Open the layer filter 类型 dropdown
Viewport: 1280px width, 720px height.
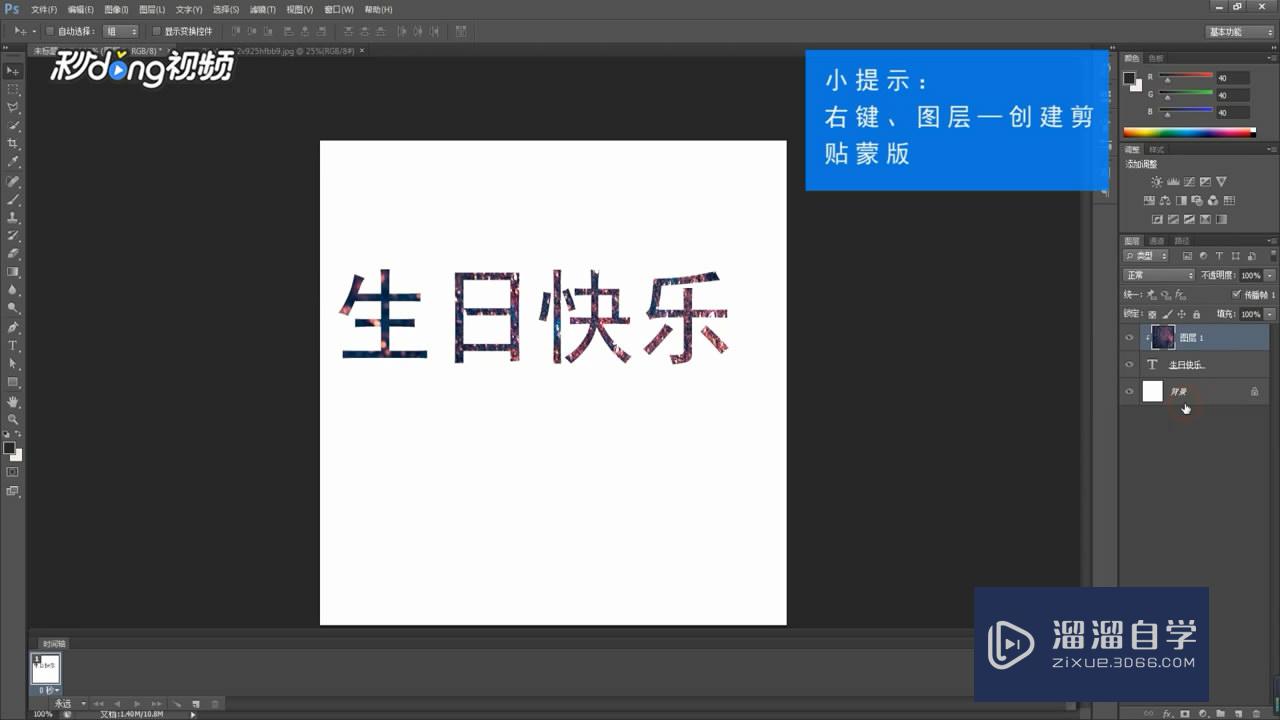[x=1146, y=256]
